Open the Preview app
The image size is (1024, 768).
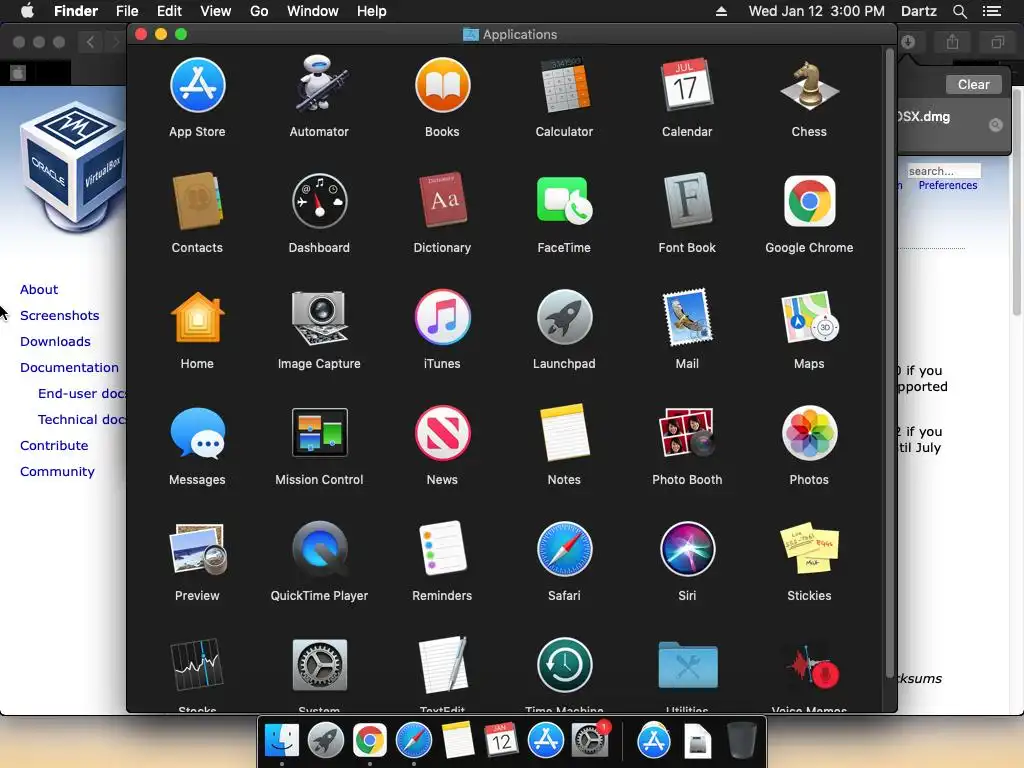(x=197, y=549)
